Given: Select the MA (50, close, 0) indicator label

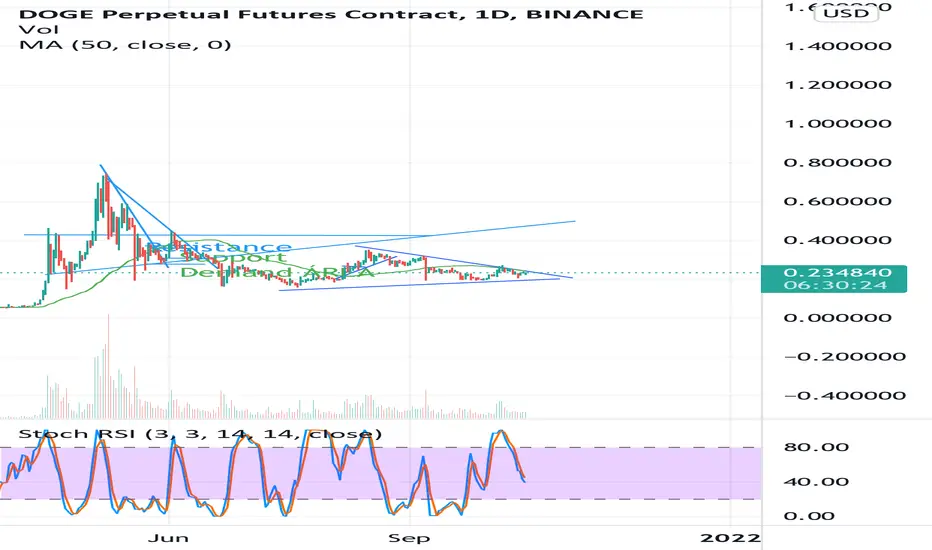Looking at the screenshot, I should [x=125, y=45].
